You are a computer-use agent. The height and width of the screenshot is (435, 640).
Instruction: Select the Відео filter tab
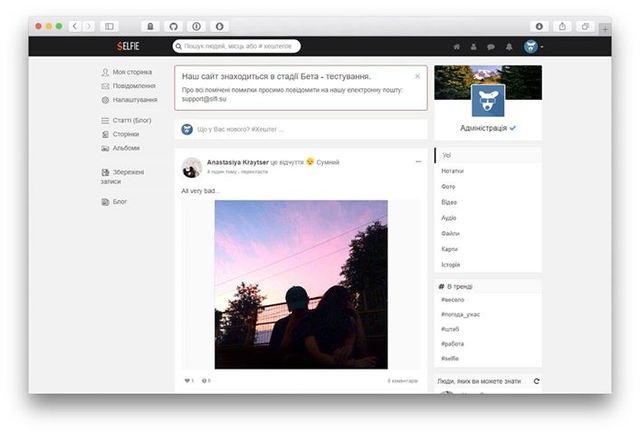click(x=449, y=202)
